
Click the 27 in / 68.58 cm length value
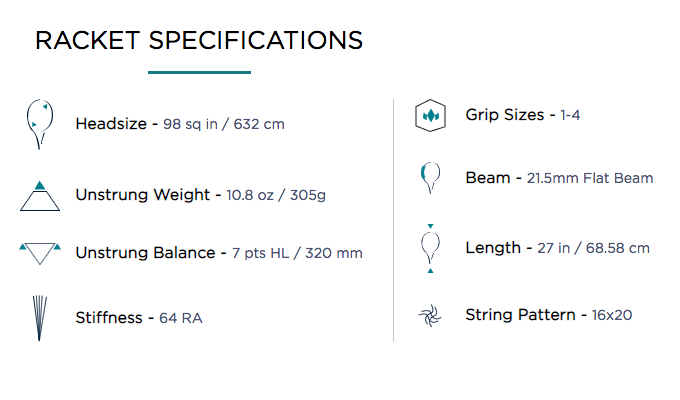click(x=593, y=248)
